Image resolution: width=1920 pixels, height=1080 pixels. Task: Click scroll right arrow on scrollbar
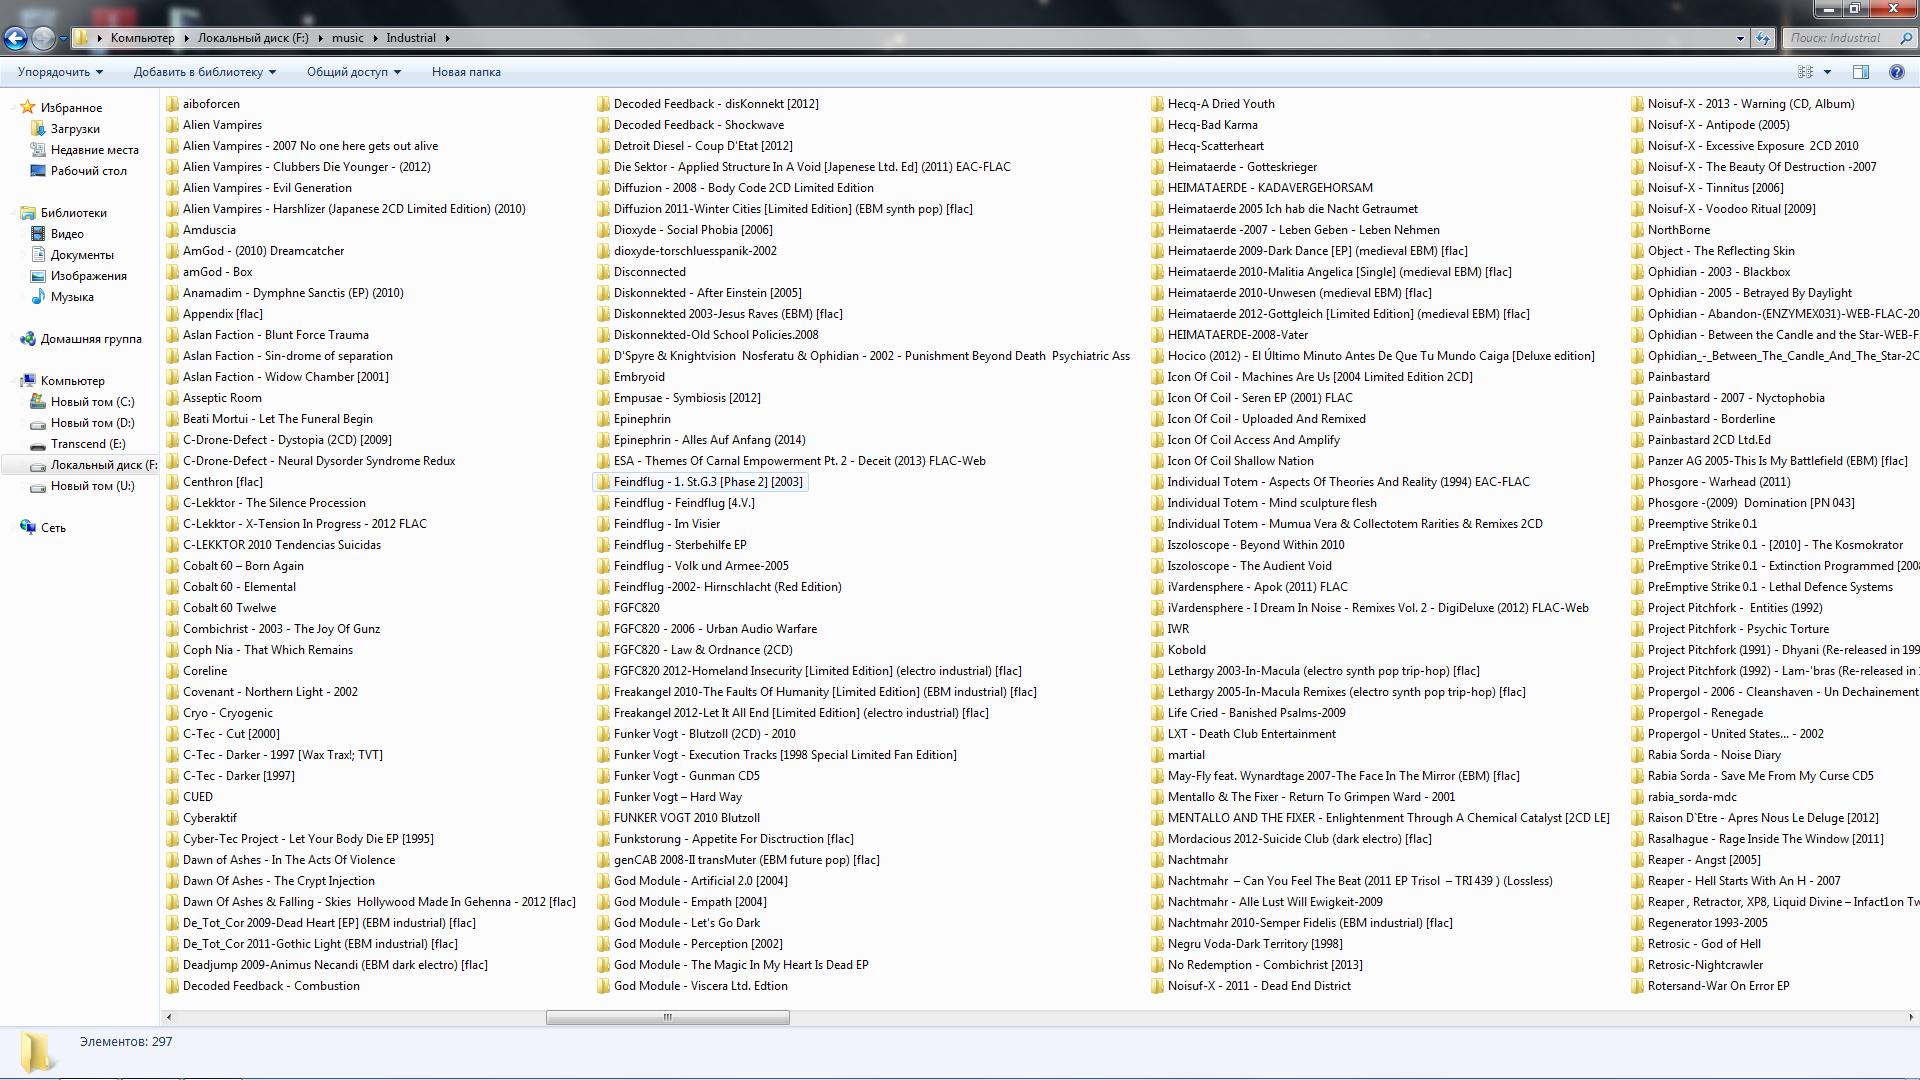point(1910,1017)
